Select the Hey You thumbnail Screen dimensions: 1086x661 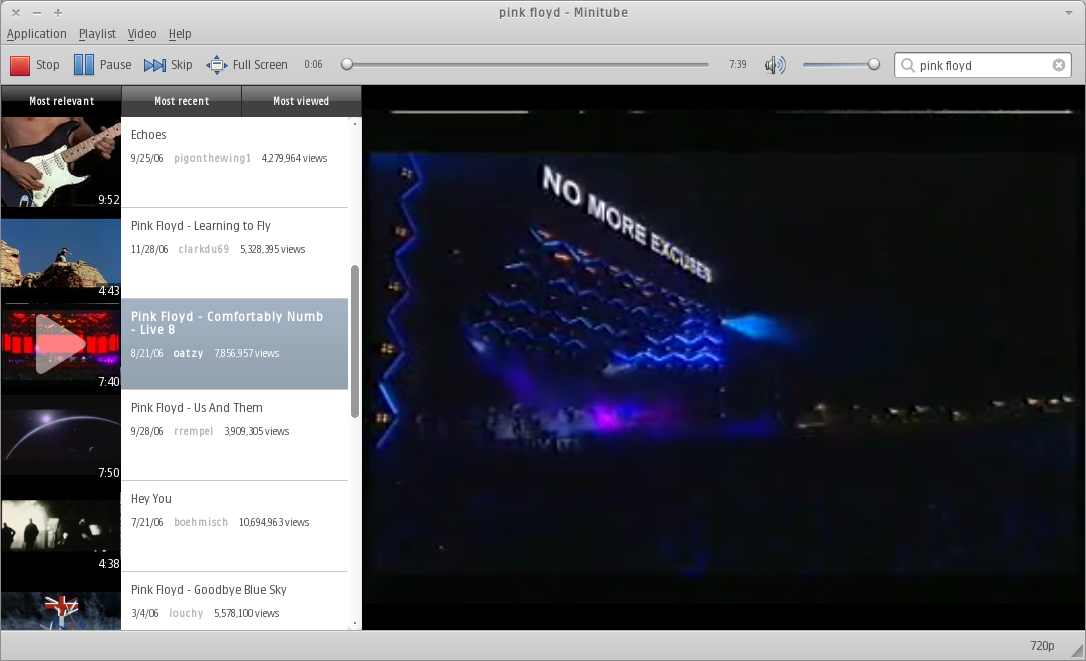pyautogui.click(x=61, y=526)
